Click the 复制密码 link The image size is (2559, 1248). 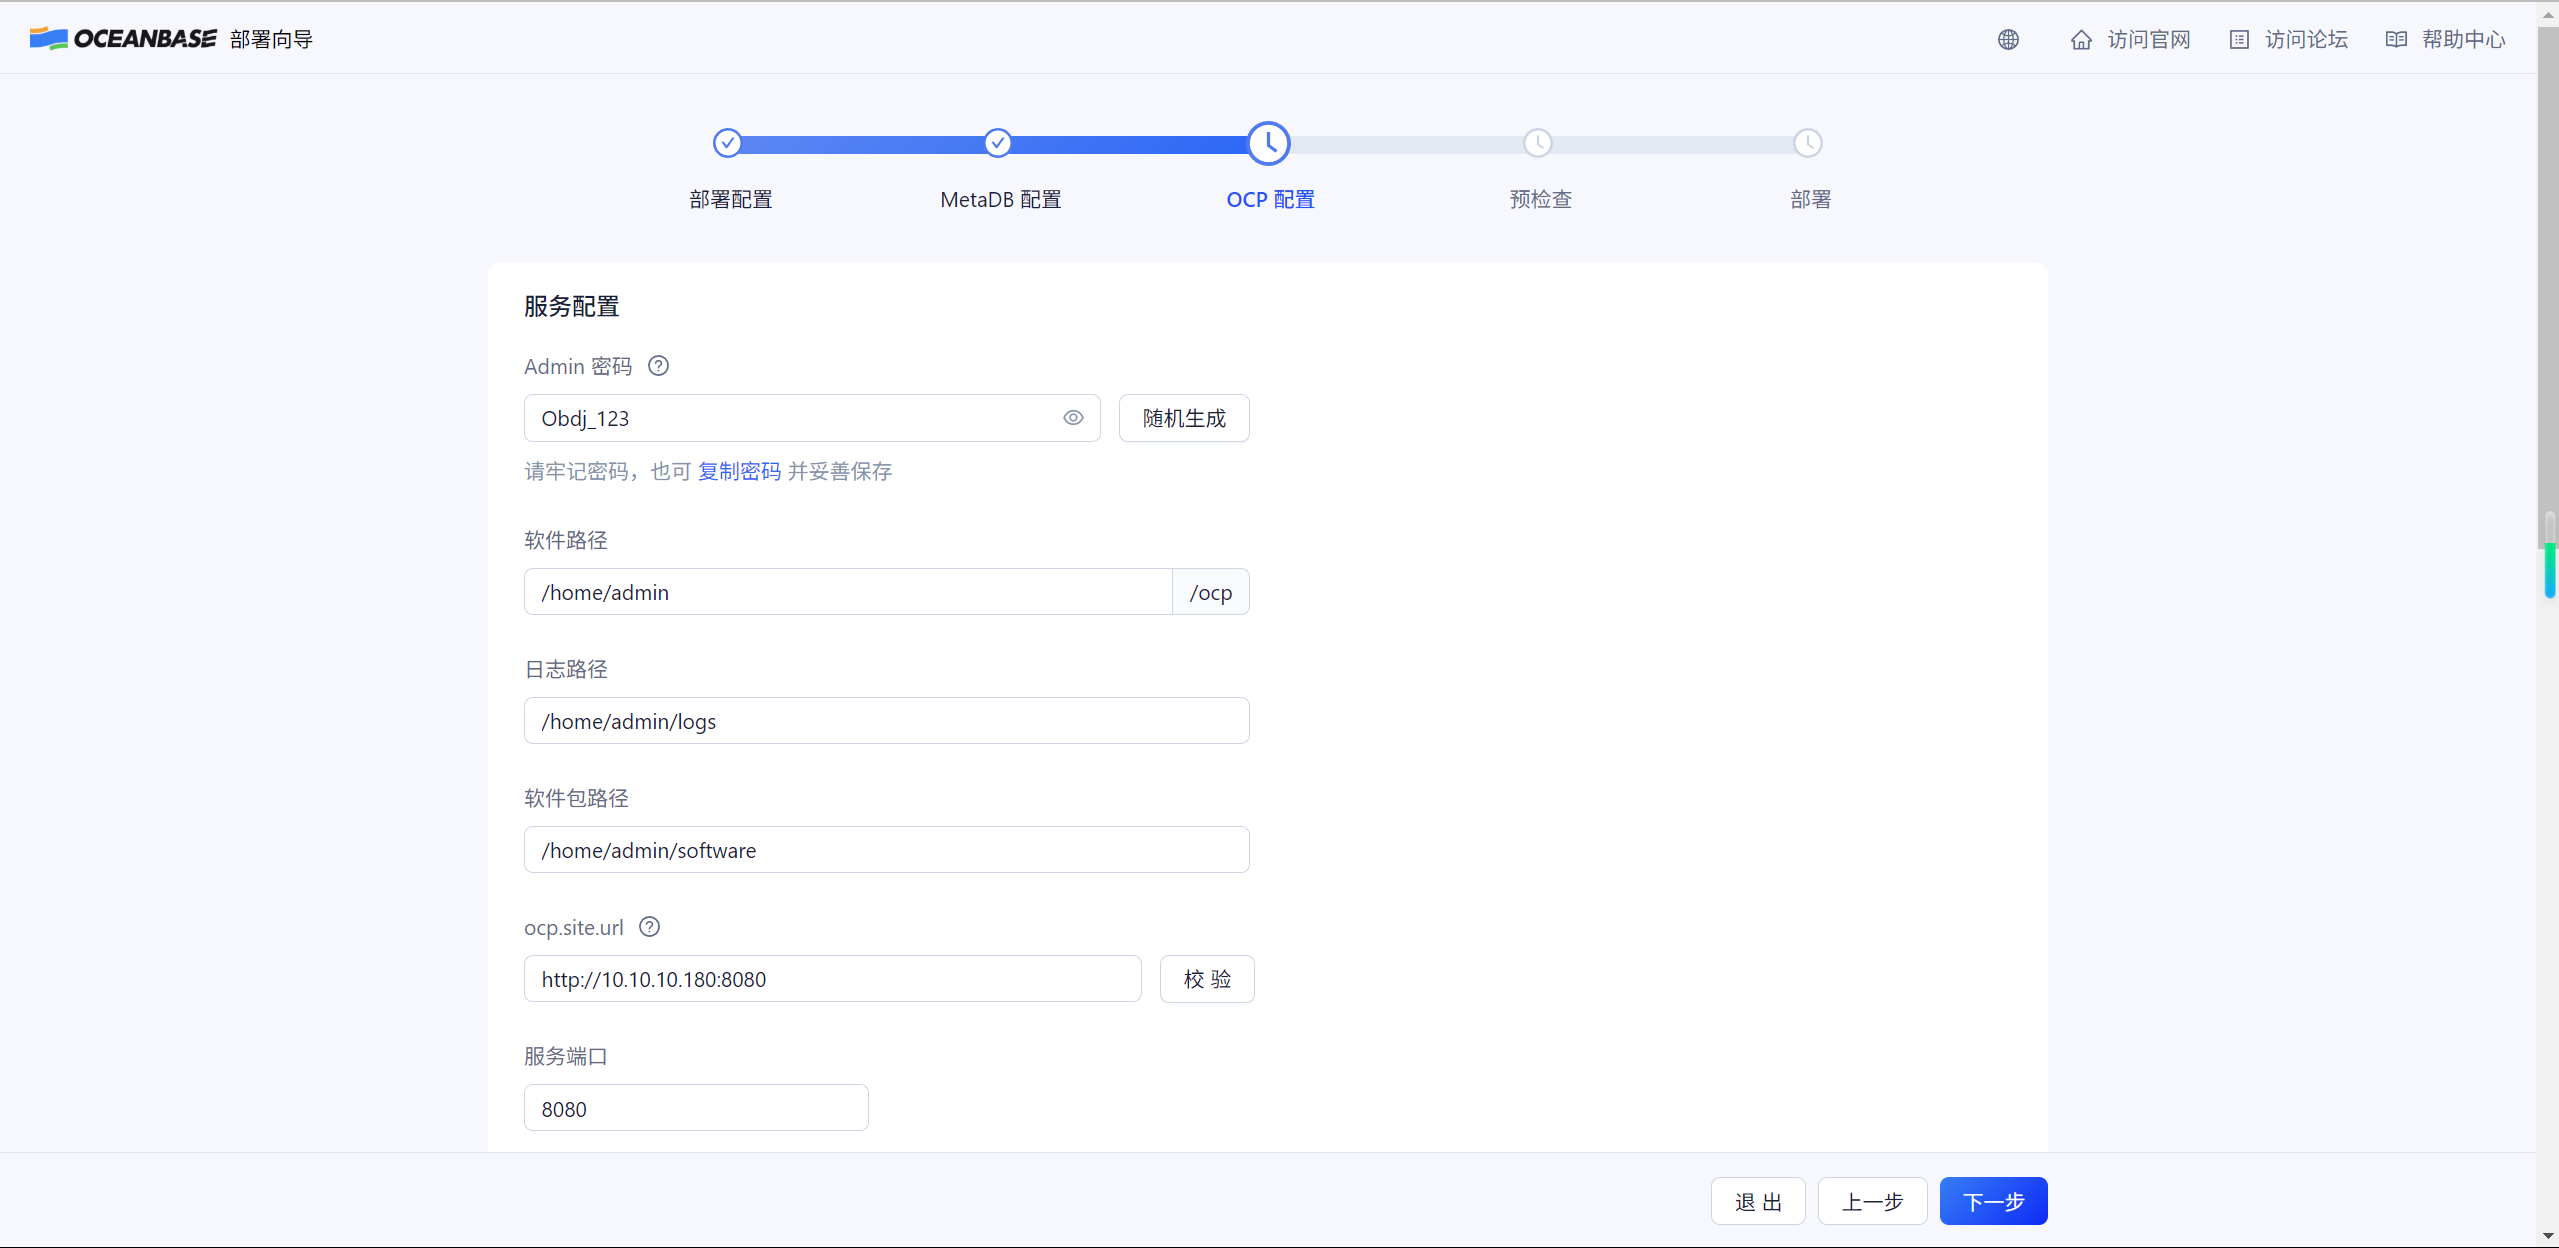pyautogui.click(x=739, y=471)
